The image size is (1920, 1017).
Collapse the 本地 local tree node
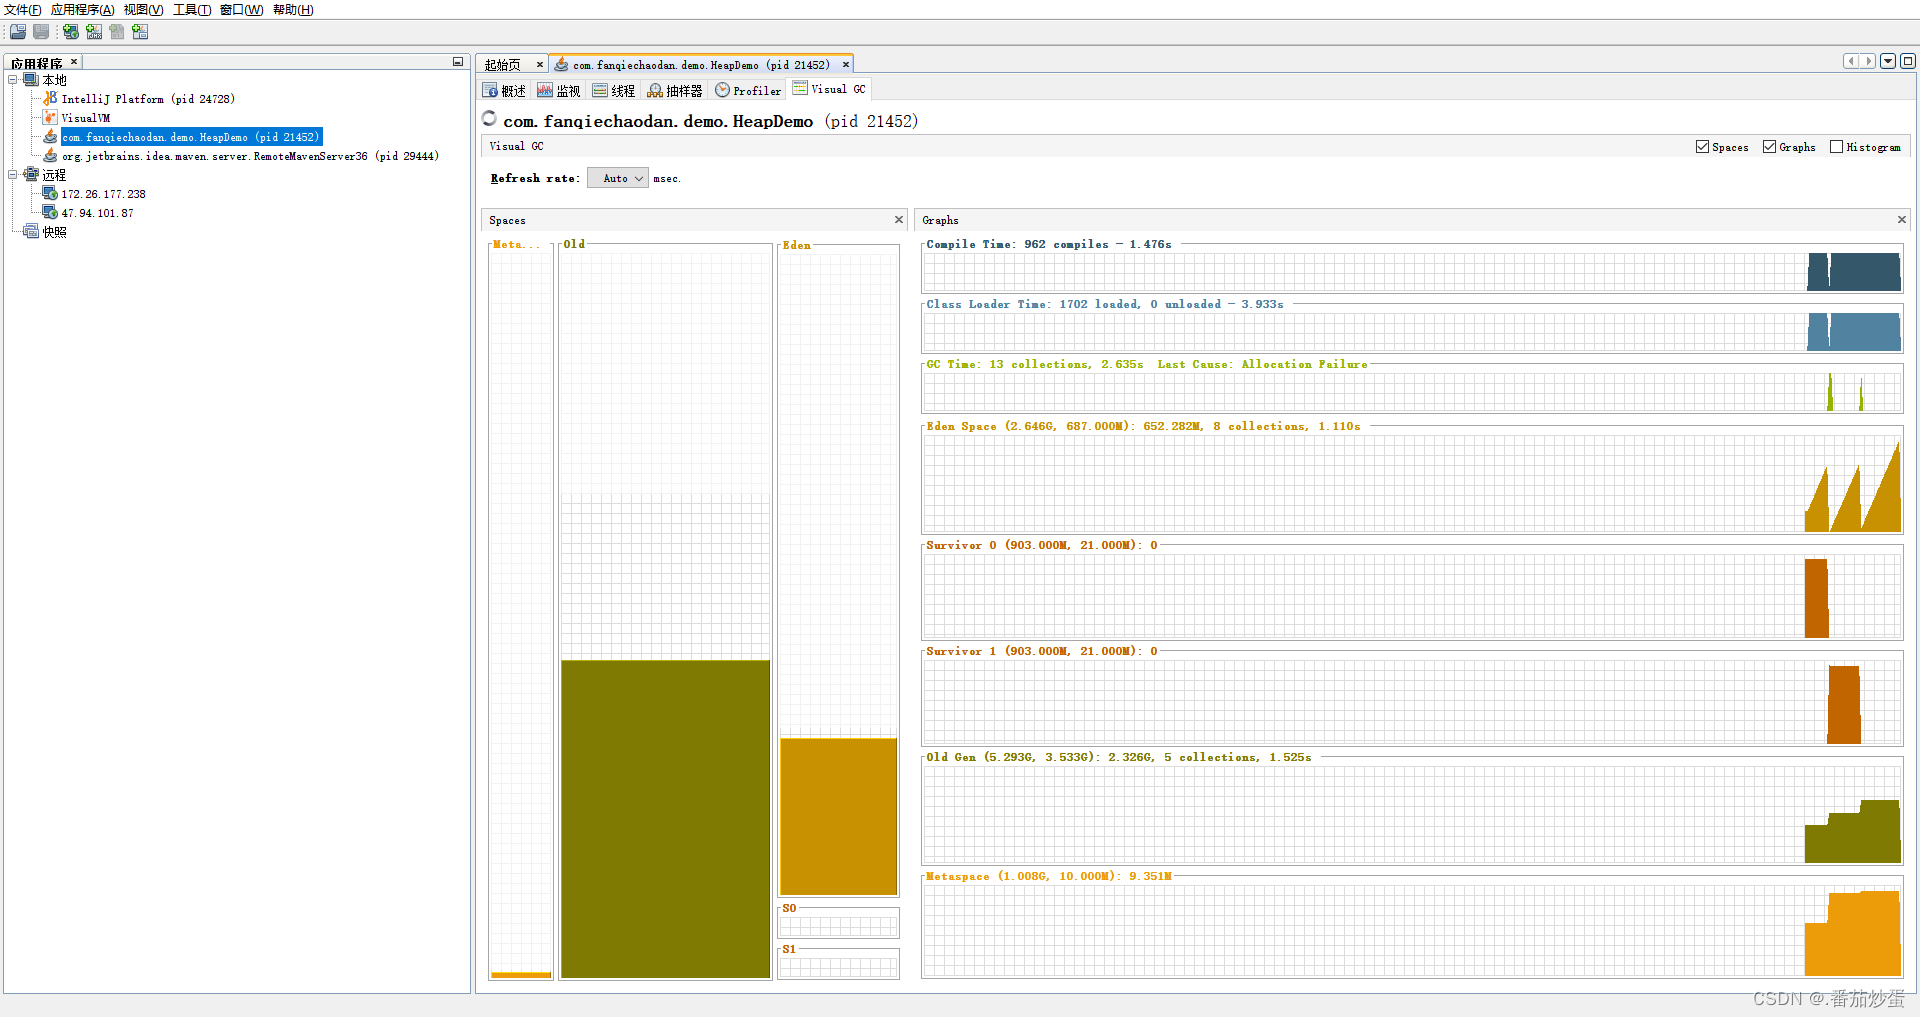point(13,80)
